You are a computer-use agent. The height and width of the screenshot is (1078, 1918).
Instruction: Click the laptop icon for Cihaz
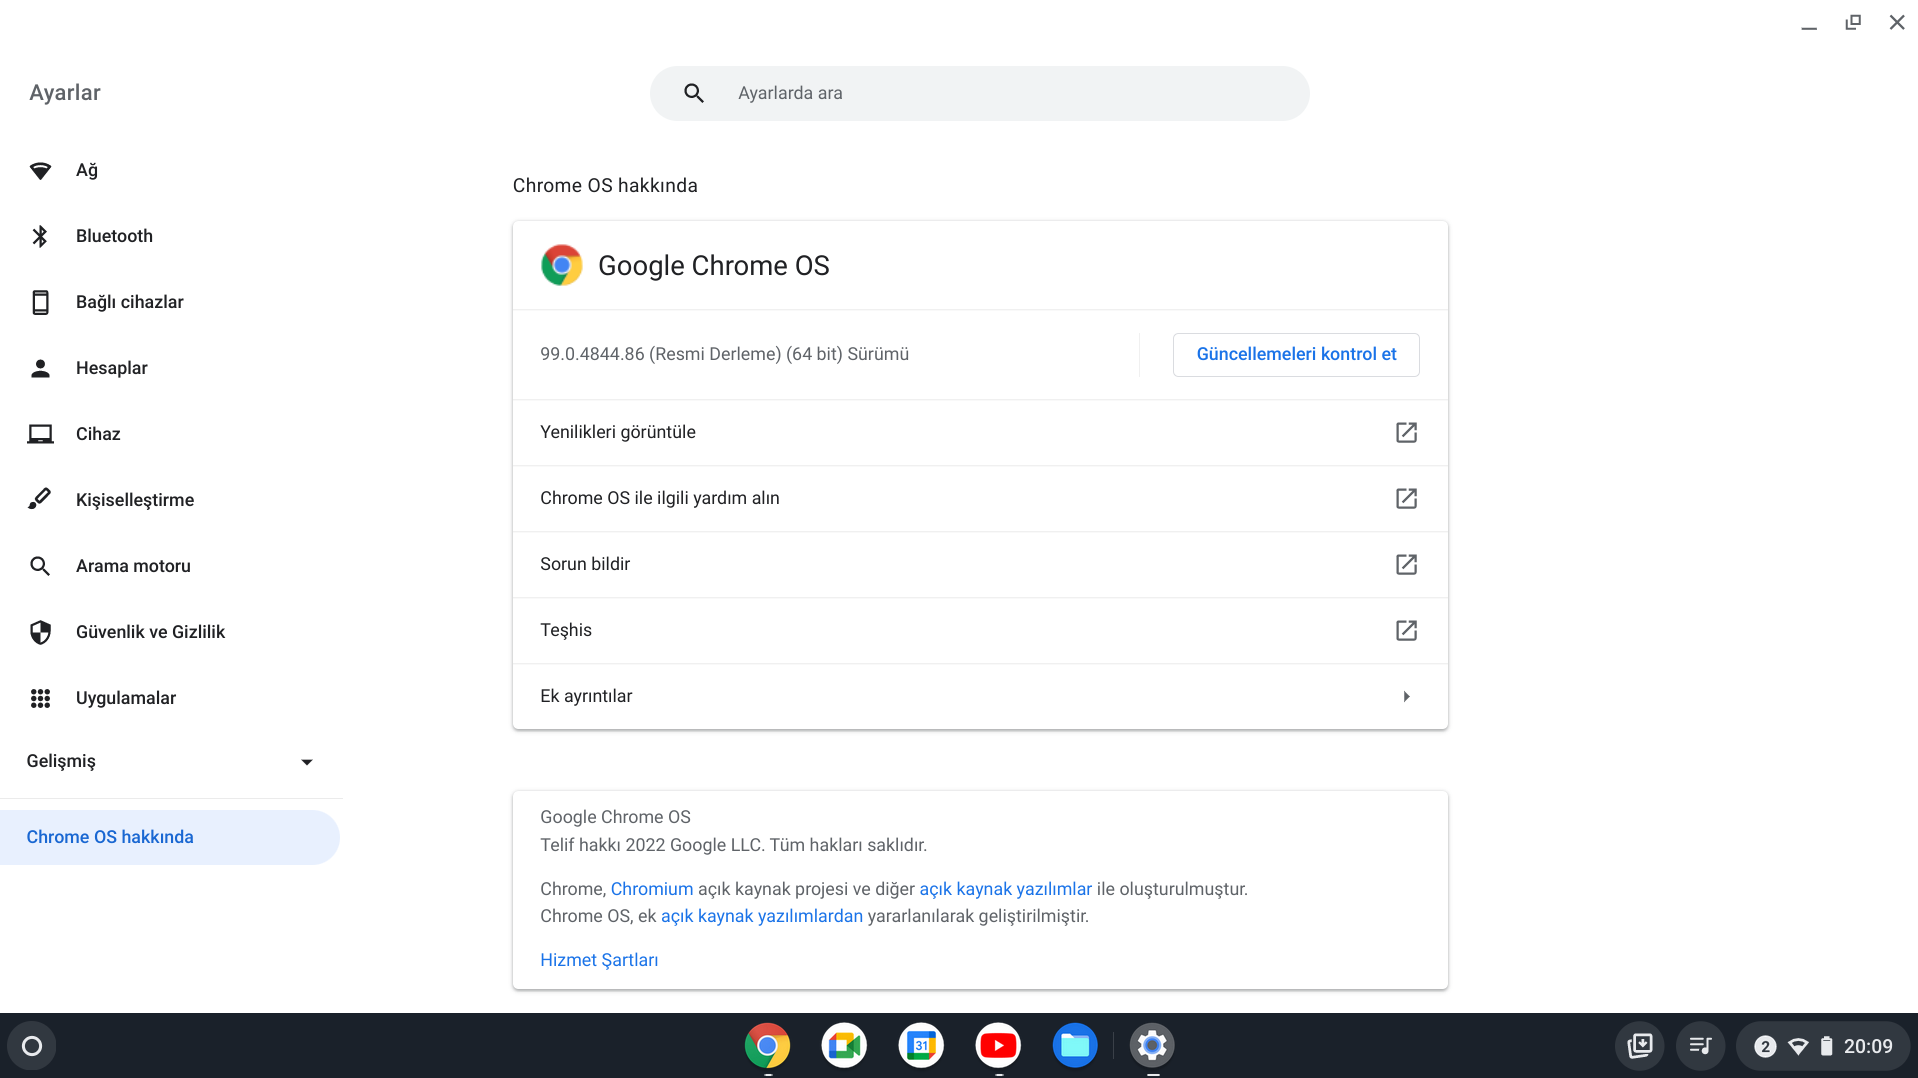(x=40, y=434)
